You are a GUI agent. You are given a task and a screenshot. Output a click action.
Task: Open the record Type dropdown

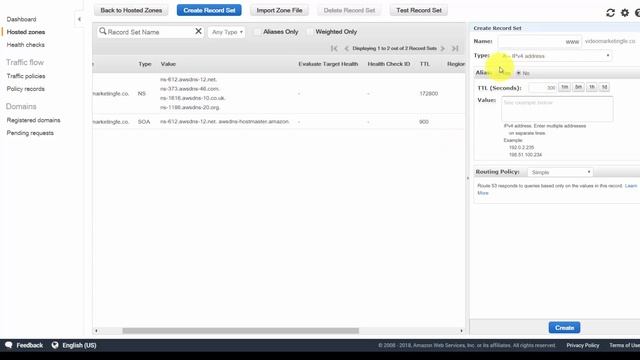(x=555, y=56)
